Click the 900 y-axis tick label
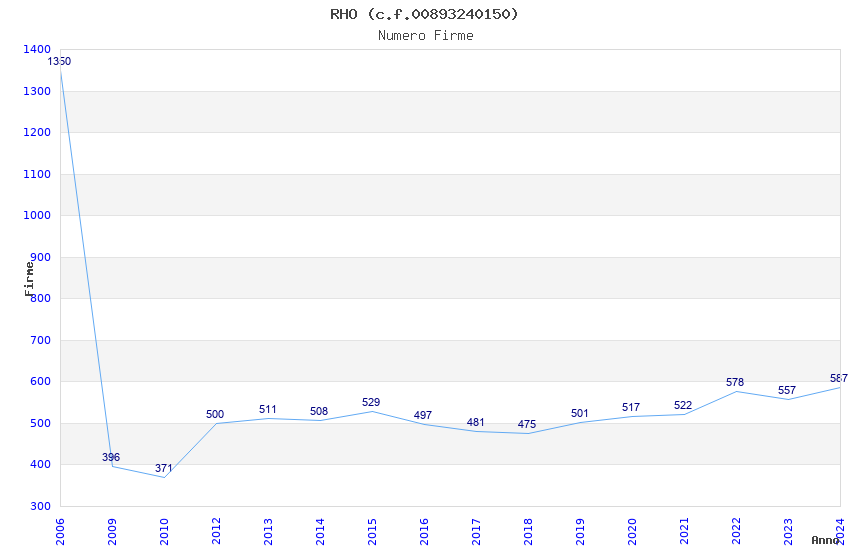850x550 pixels. tap(40, 257)
